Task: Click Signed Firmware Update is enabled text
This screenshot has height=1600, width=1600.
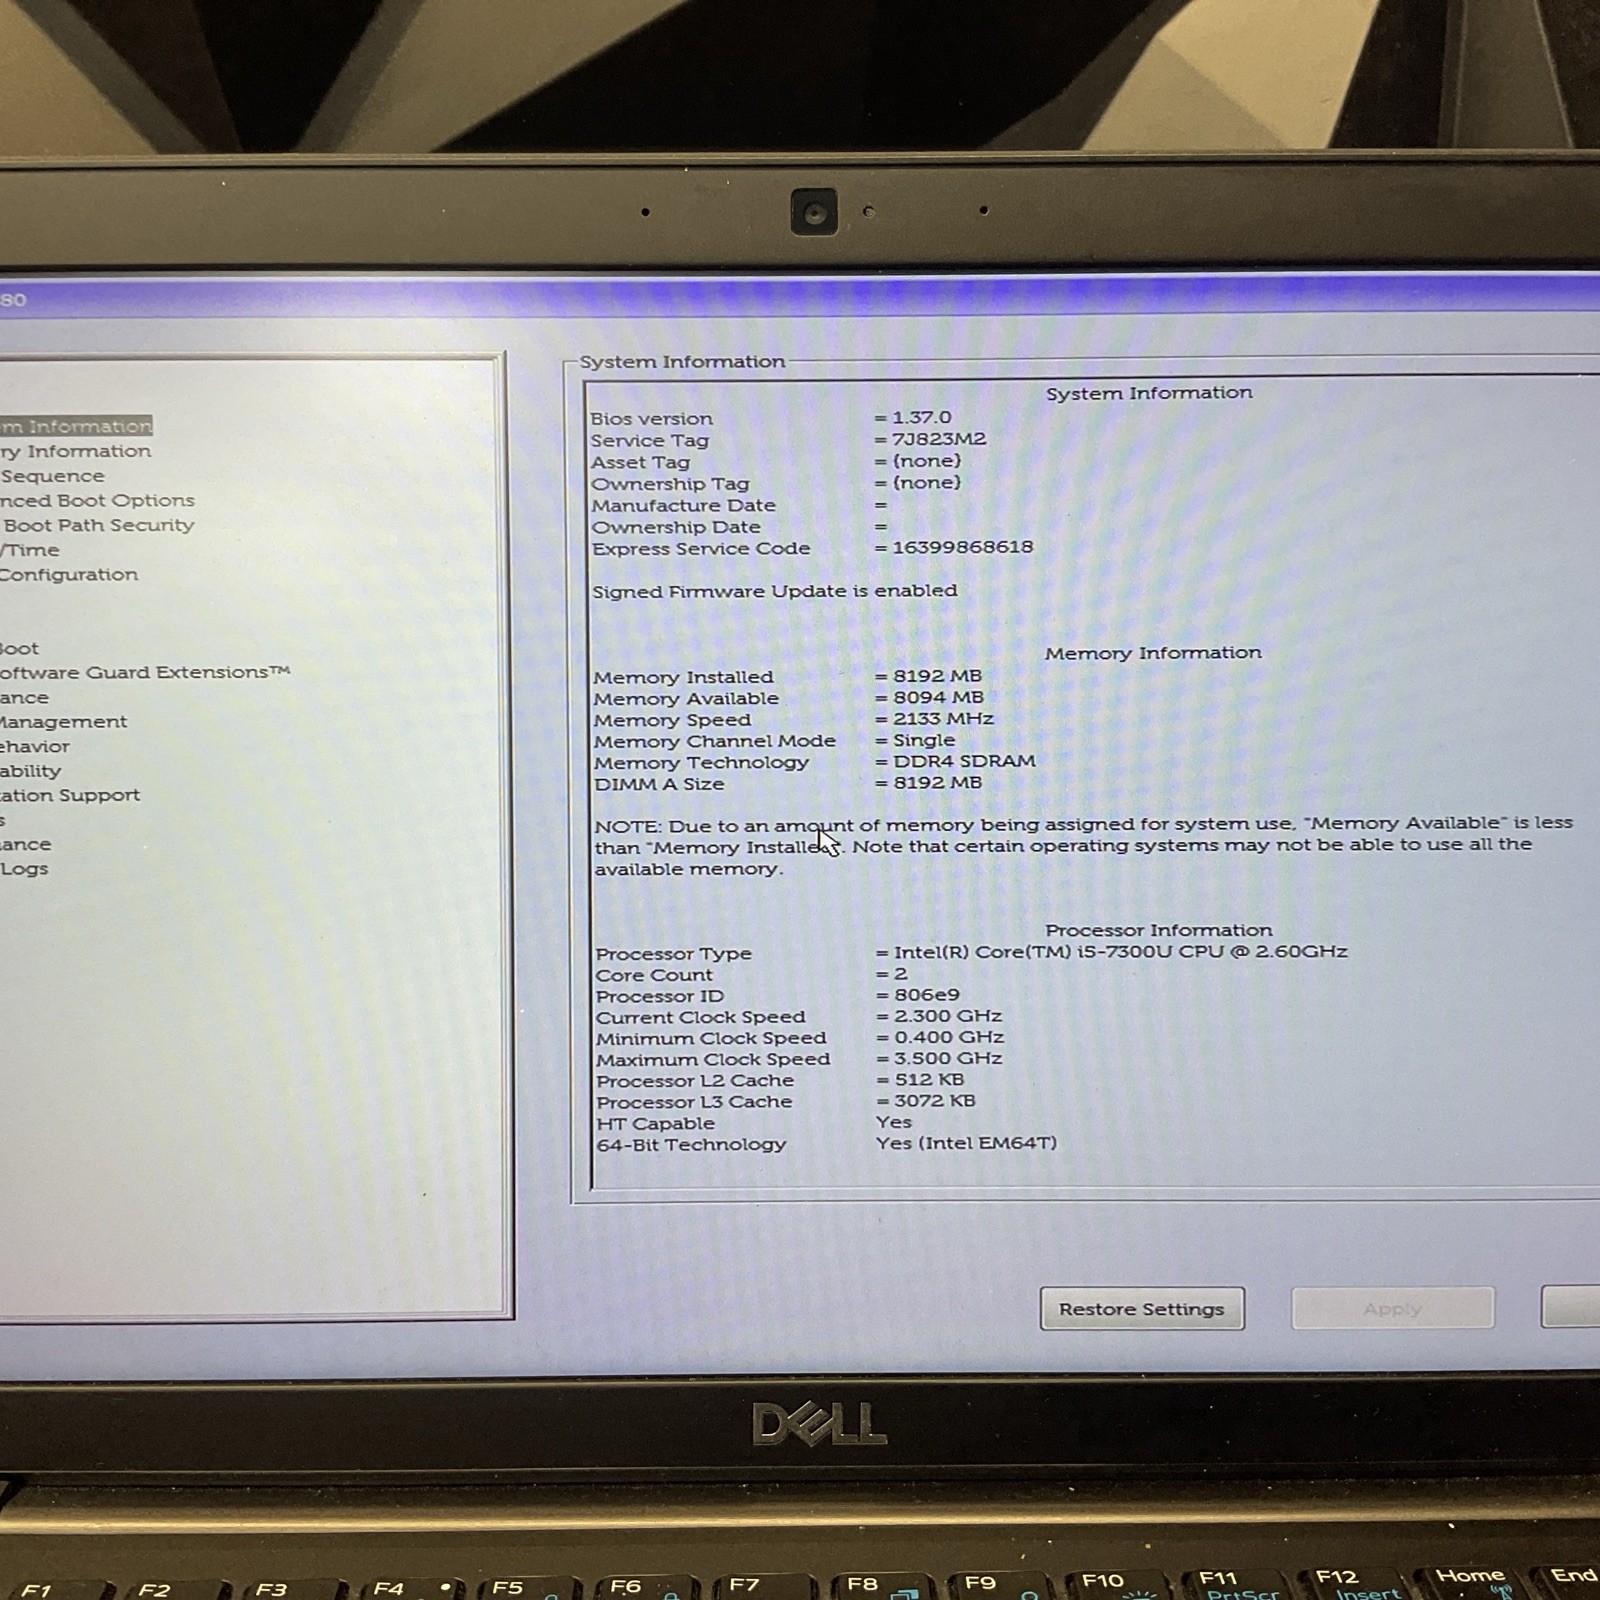Action: 775,591
